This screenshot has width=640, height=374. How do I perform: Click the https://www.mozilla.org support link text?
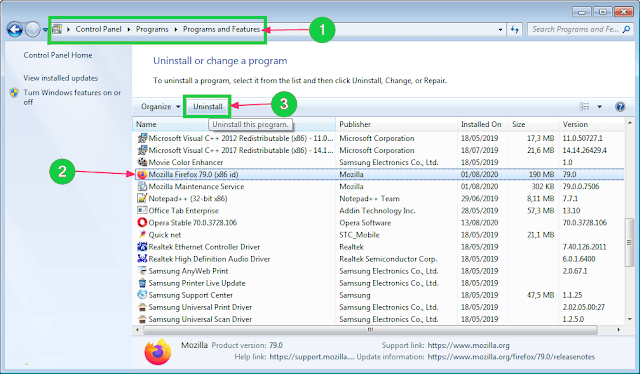(469, 345)
